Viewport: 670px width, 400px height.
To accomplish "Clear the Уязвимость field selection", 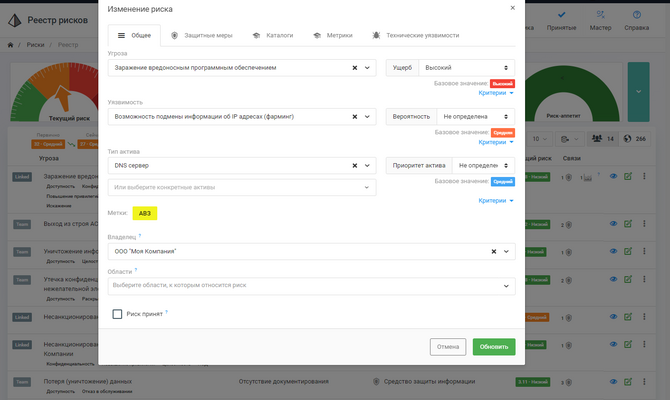I will pos(355,117).
